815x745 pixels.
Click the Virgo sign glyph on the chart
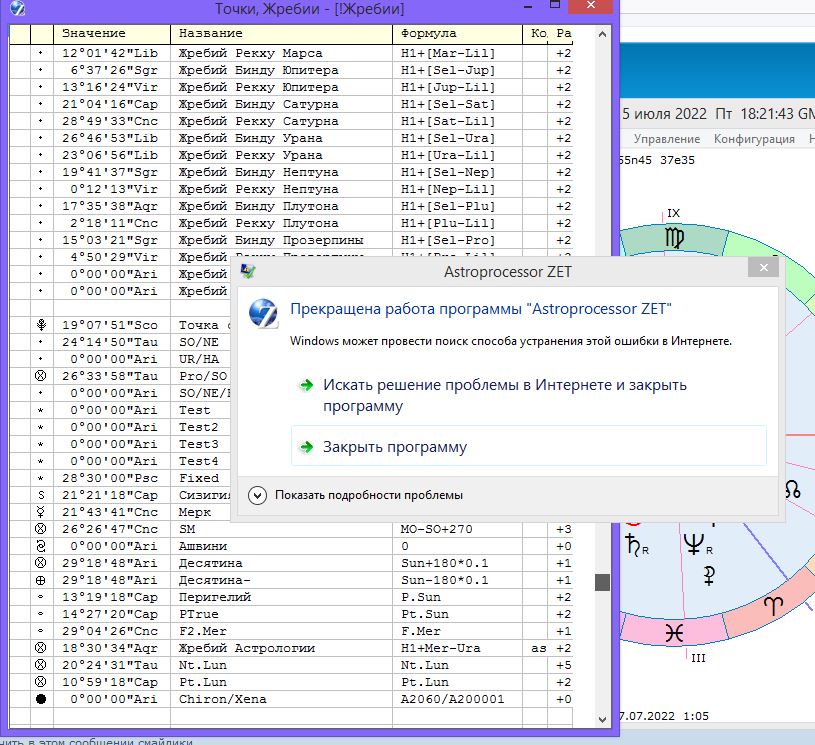[674, 239]
